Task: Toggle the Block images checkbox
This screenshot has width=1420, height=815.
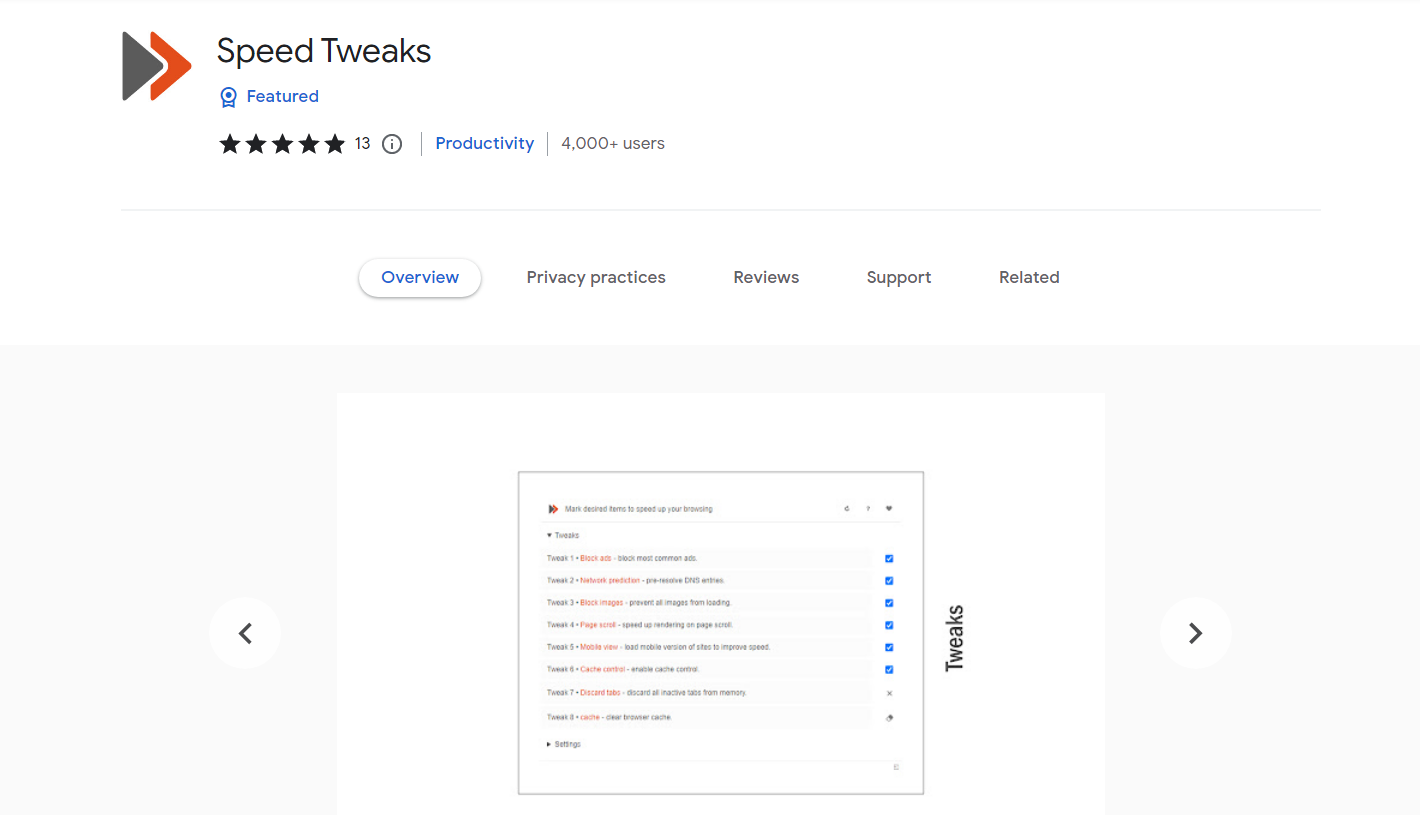Action: (889, 603)
